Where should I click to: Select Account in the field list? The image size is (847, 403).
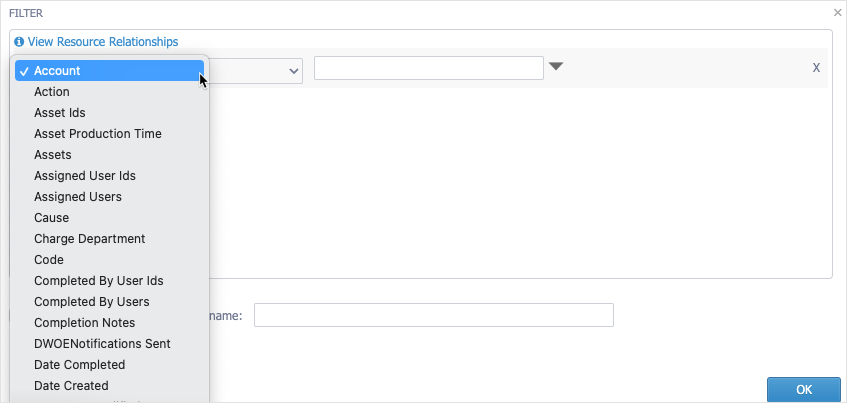pyautogui.click(x=110, y=71)
